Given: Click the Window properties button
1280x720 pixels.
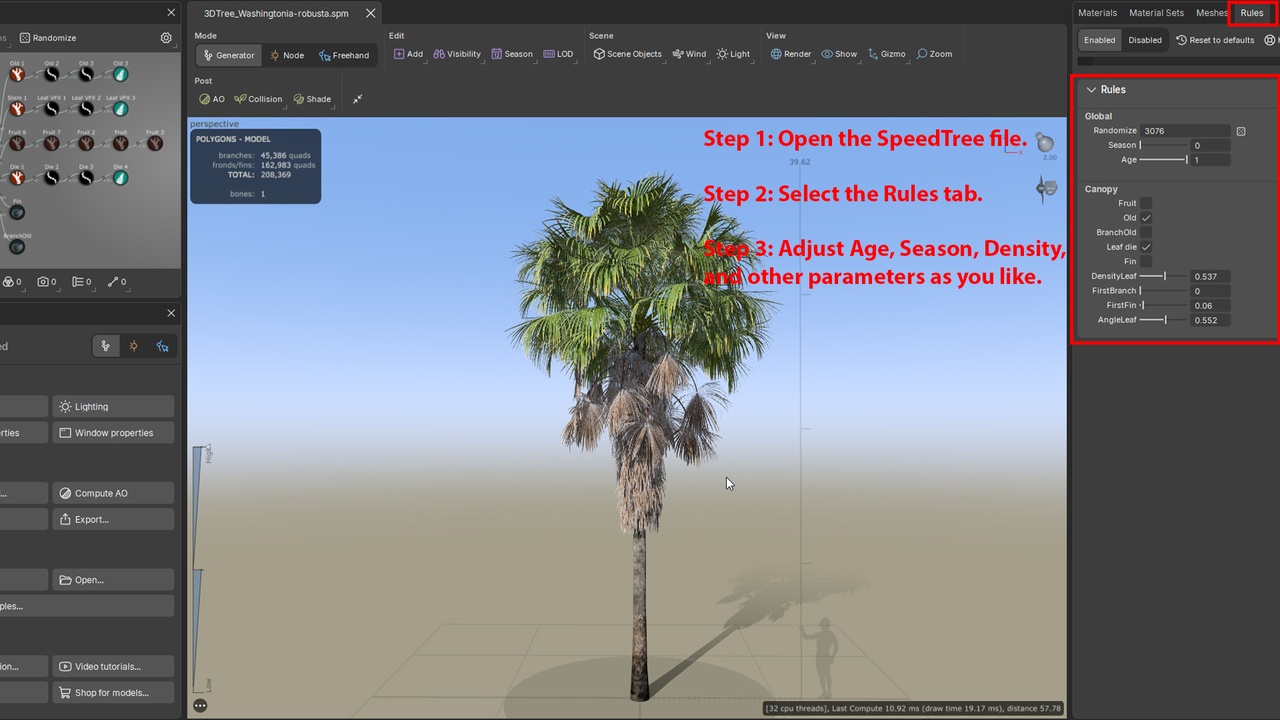Looking at the screenshot, I should click(x=113, y=433).
